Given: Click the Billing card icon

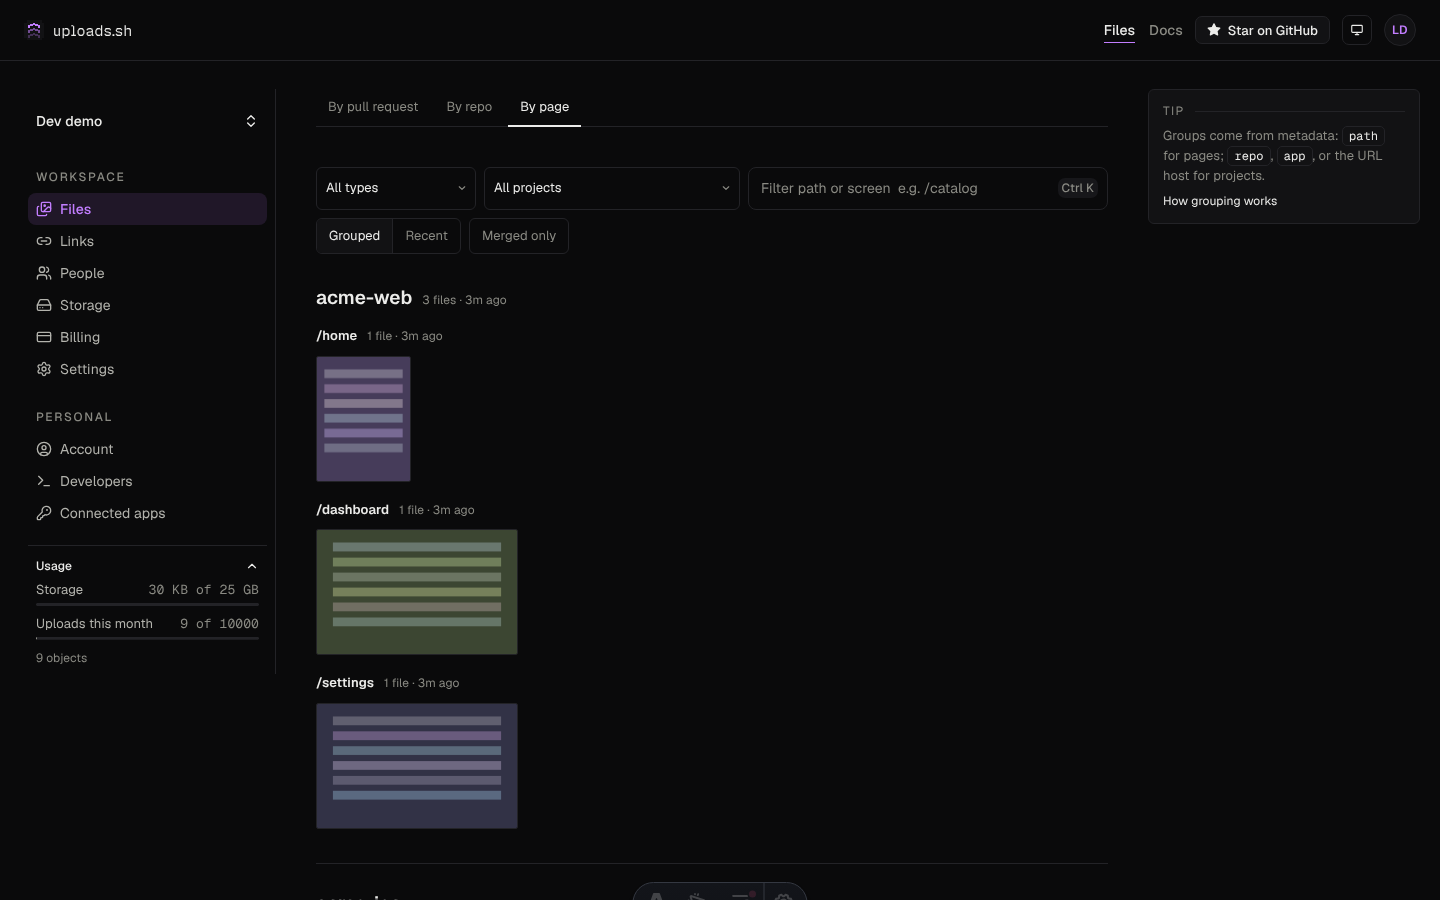Looking at the screenshot, I should (44, 337).
